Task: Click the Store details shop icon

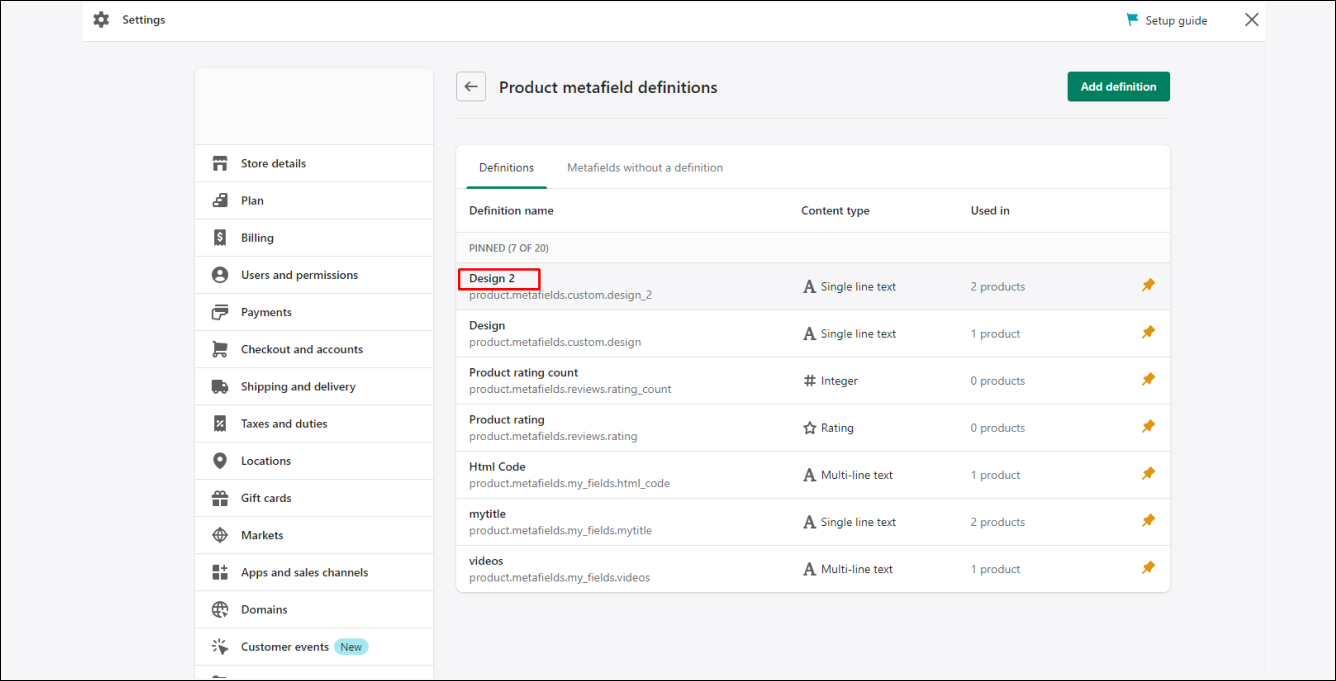Action: click(220, 163)
